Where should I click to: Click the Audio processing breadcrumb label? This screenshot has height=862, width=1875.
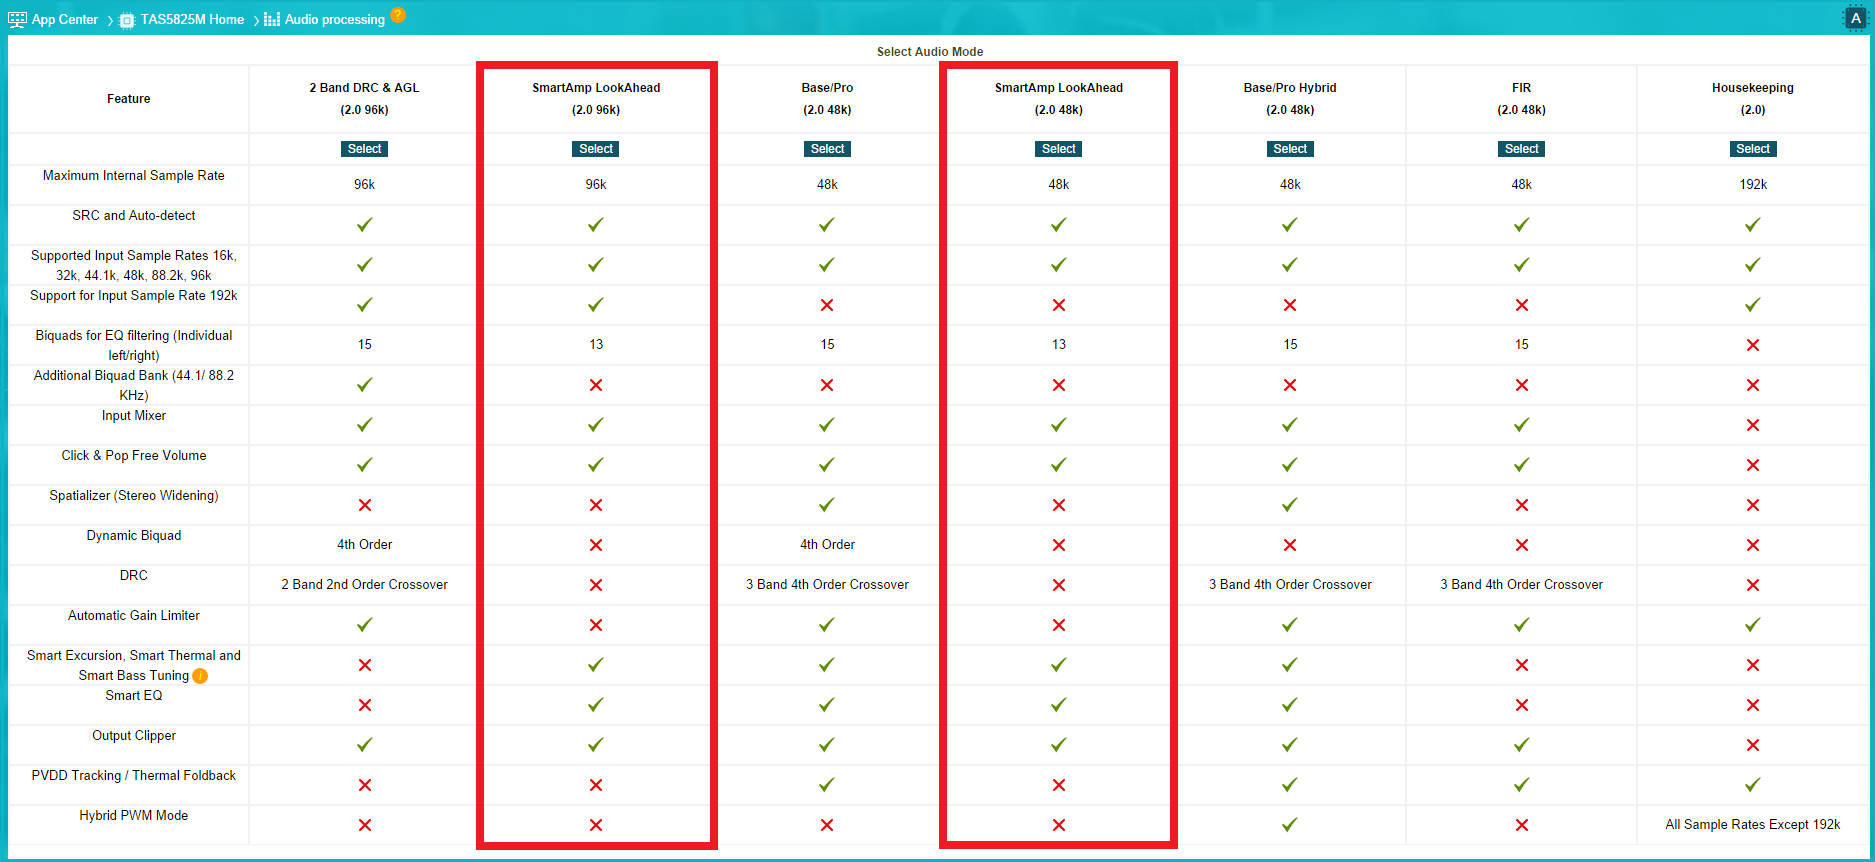pos(335,20)
